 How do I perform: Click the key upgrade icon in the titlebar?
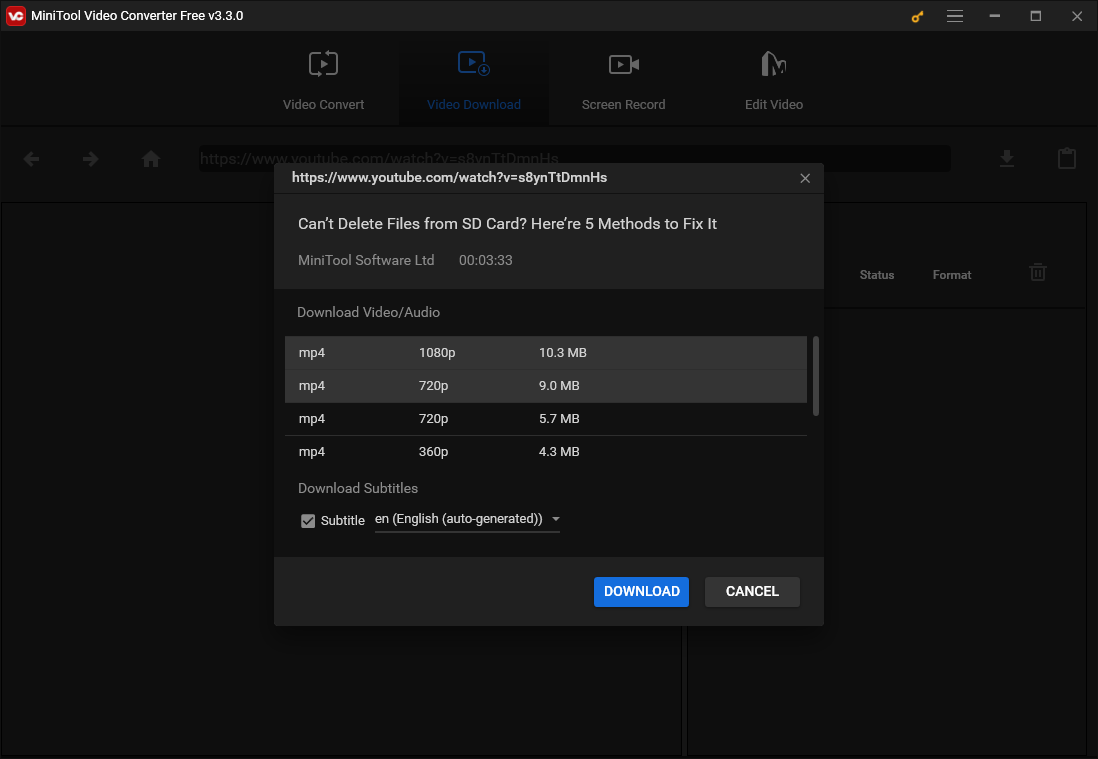tap(917, 16)
